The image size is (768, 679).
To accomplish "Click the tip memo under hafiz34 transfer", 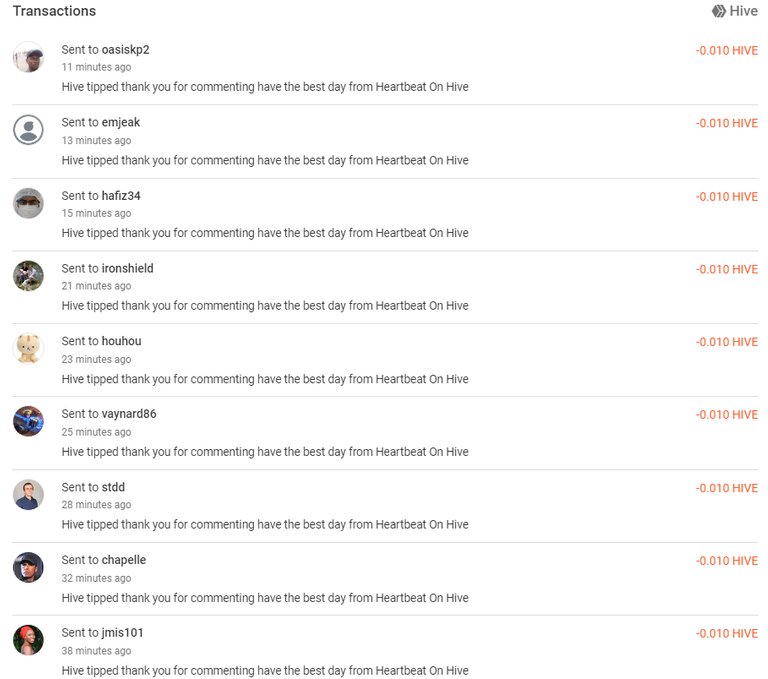I will pos(265,233).
